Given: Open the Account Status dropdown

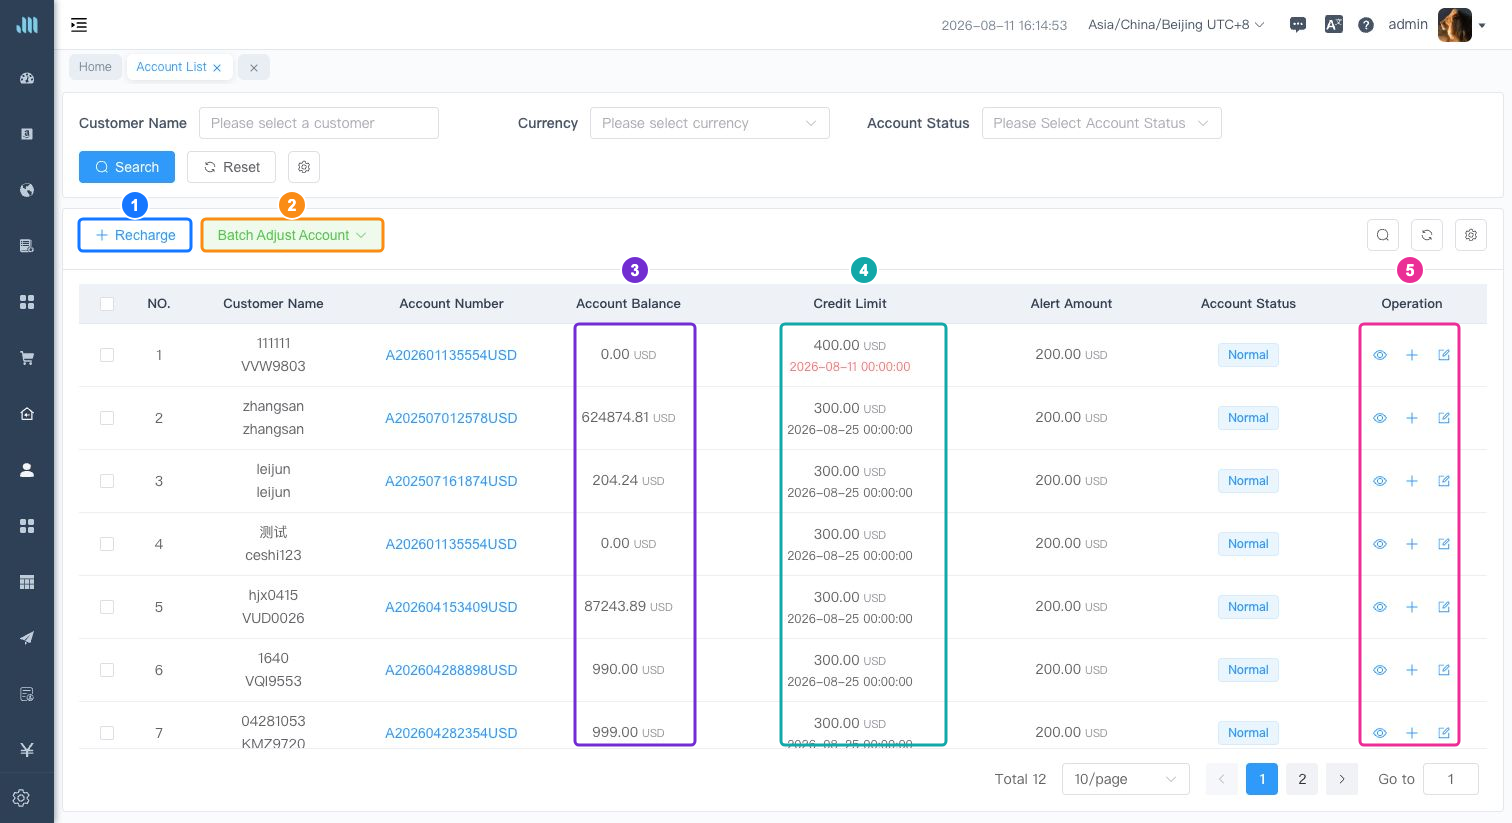Looking at the screenshot, I should (1102, 123).
